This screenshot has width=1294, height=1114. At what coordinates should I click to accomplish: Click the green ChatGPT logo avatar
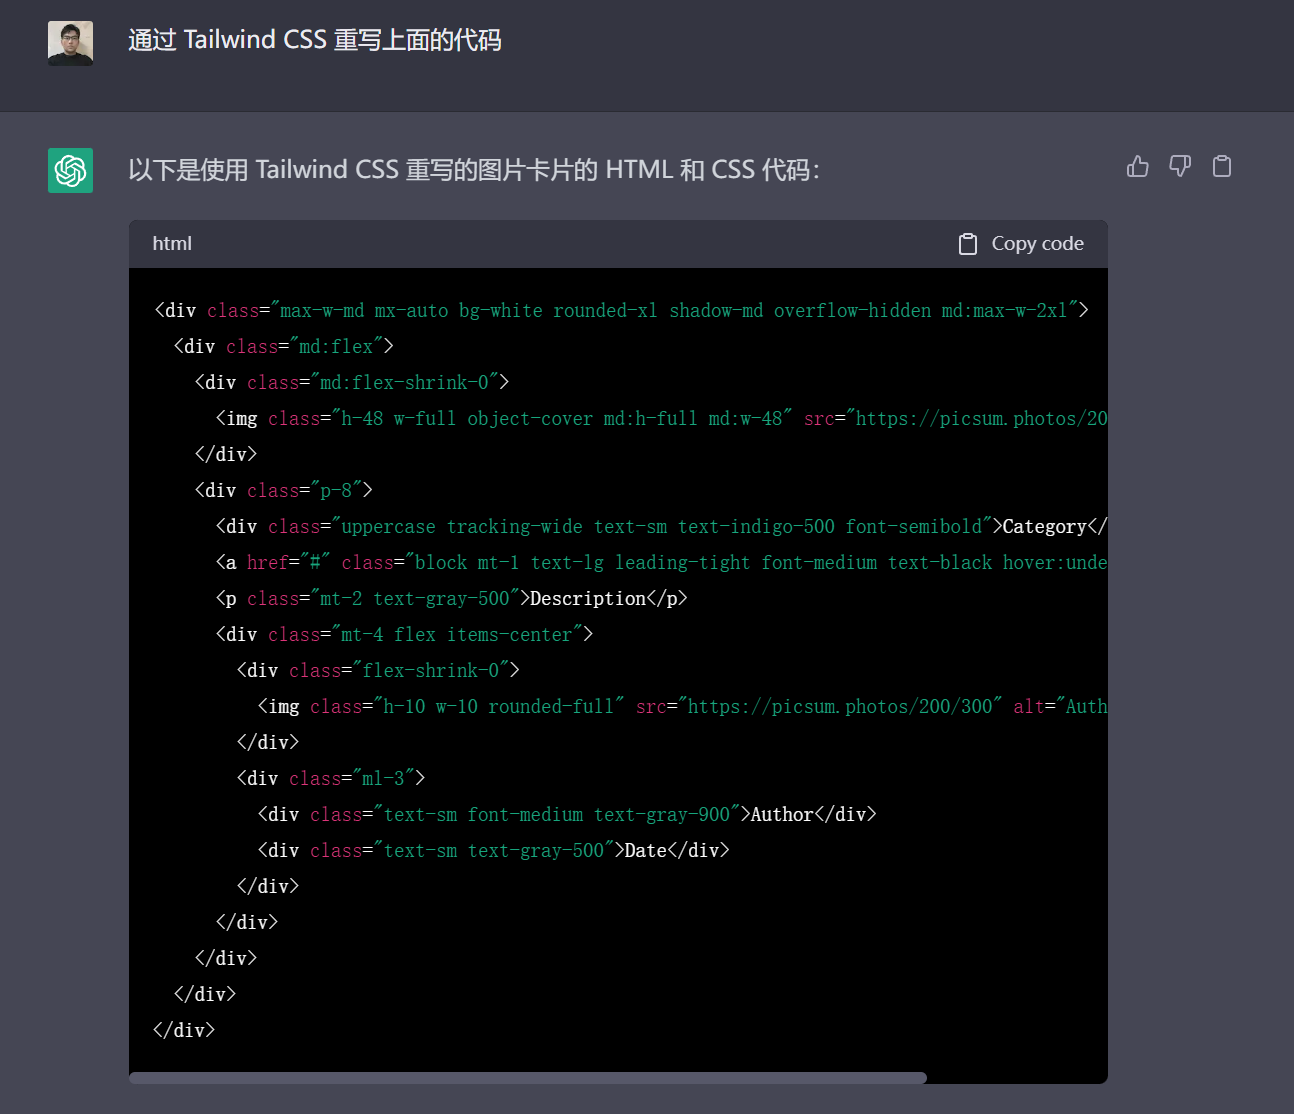(x=70, y=170)
